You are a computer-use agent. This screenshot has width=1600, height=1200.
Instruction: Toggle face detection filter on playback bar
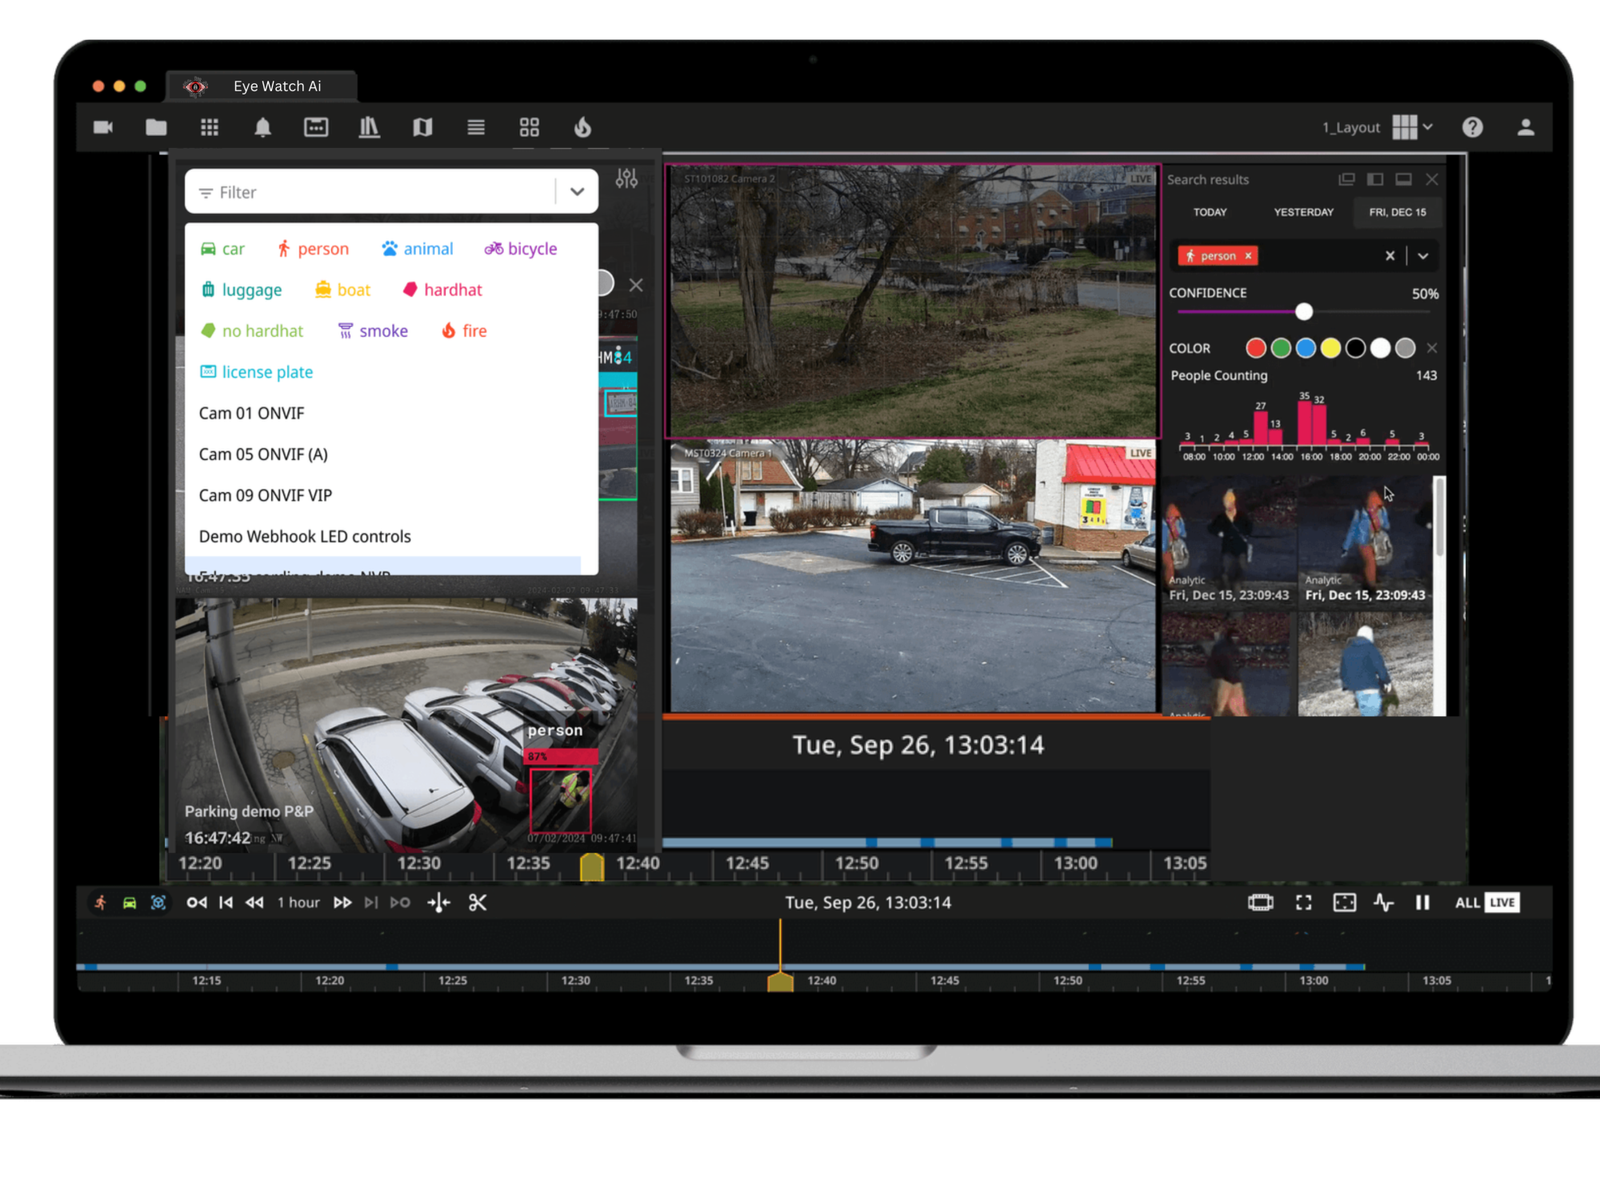[158, 903]
